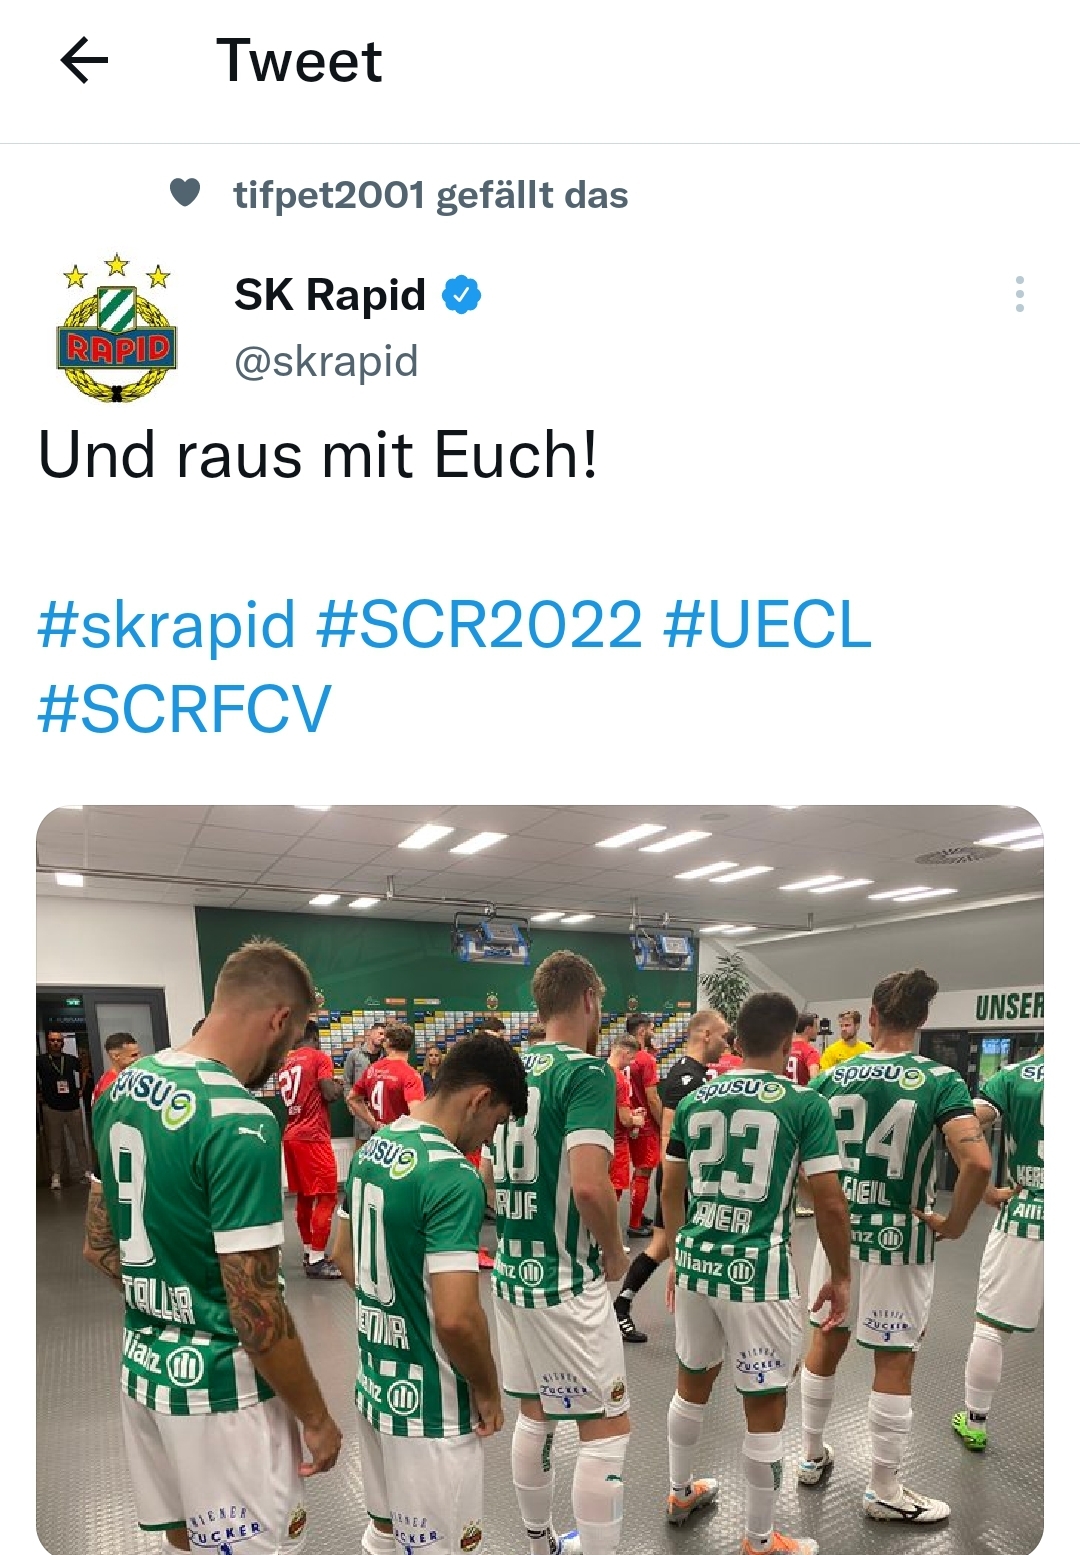Select the tweet text 'Und raus mit Euch!'

pyautogui.click(x=318, y=455)
